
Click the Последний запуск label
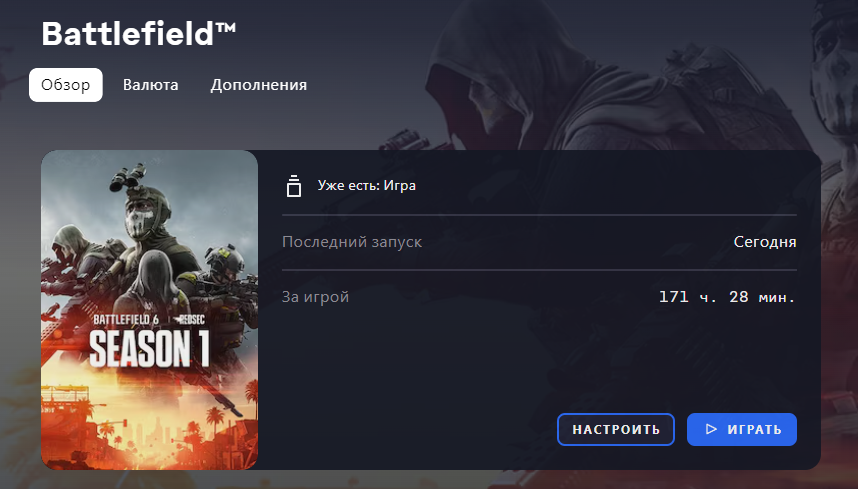352,242
